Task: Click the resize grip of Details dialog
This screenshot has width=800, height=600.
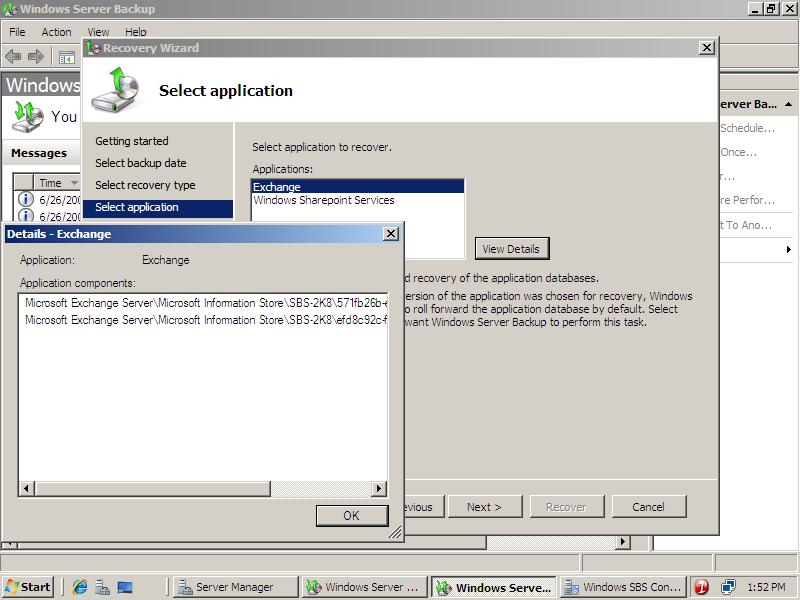Action: (395, 532)
